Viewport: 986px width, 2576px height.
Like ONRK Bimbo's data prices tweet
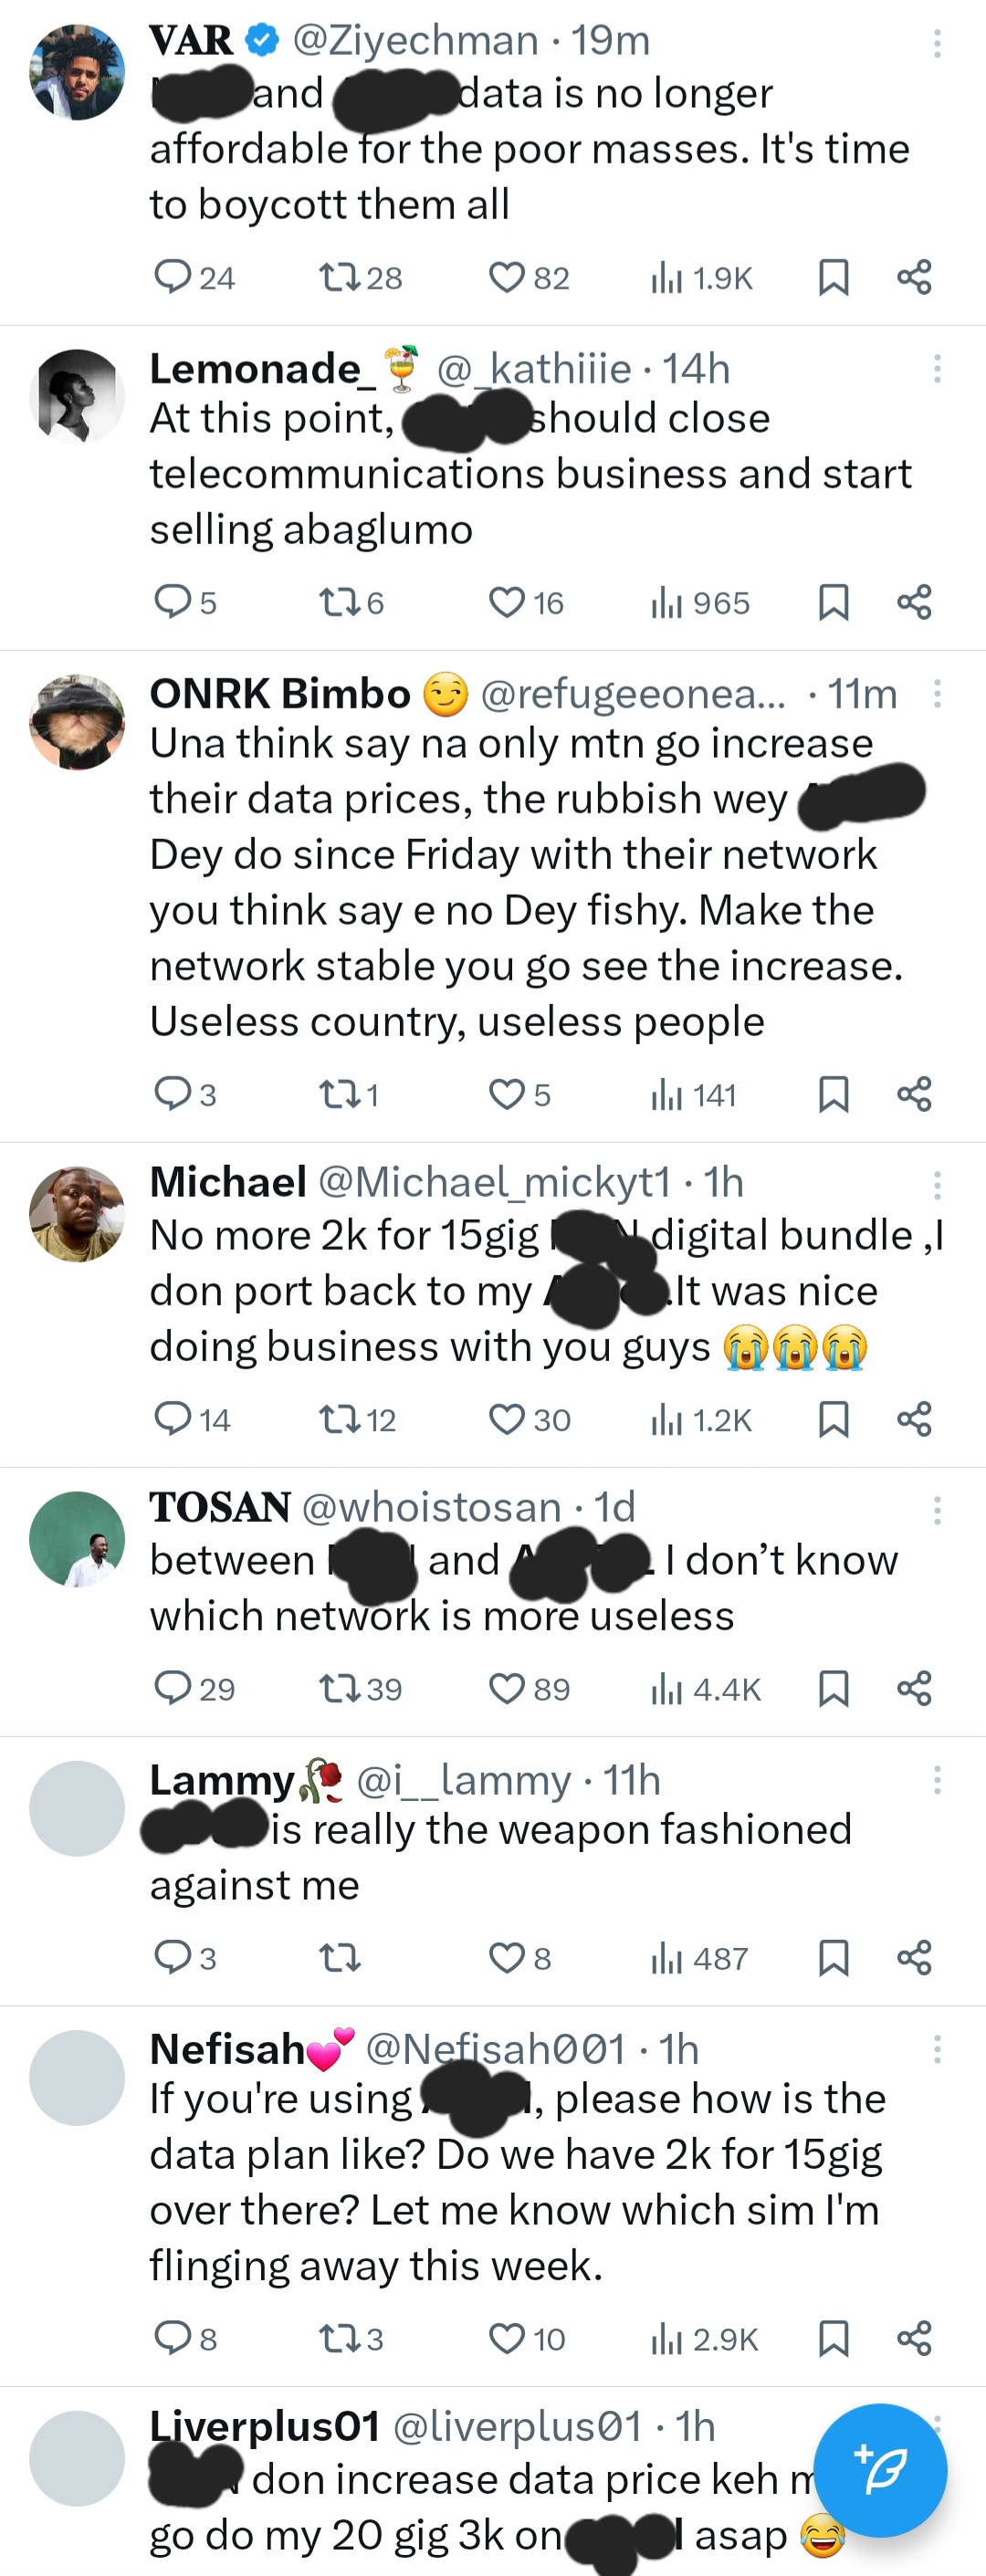506,1094
